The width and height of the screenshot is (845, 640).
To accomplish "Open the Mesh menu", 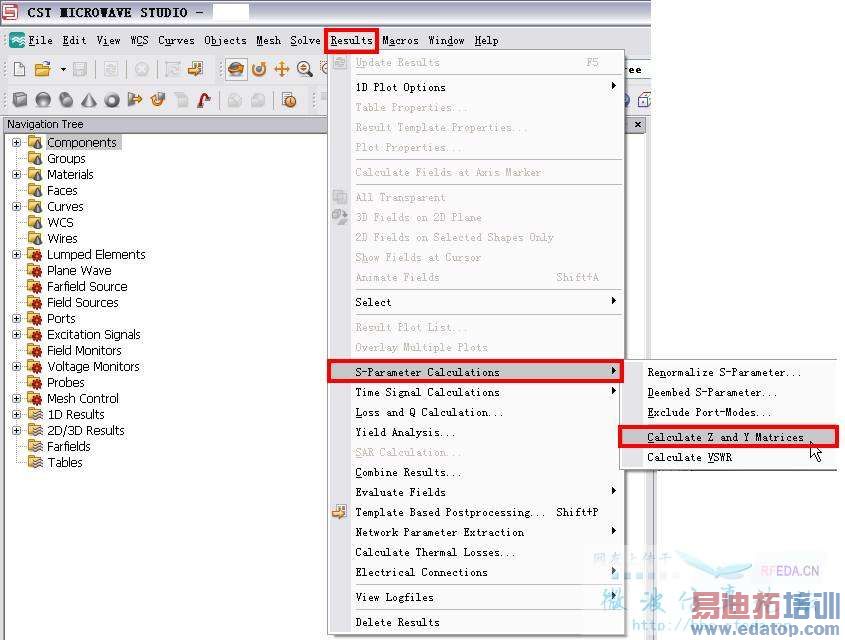I will 268,40.
